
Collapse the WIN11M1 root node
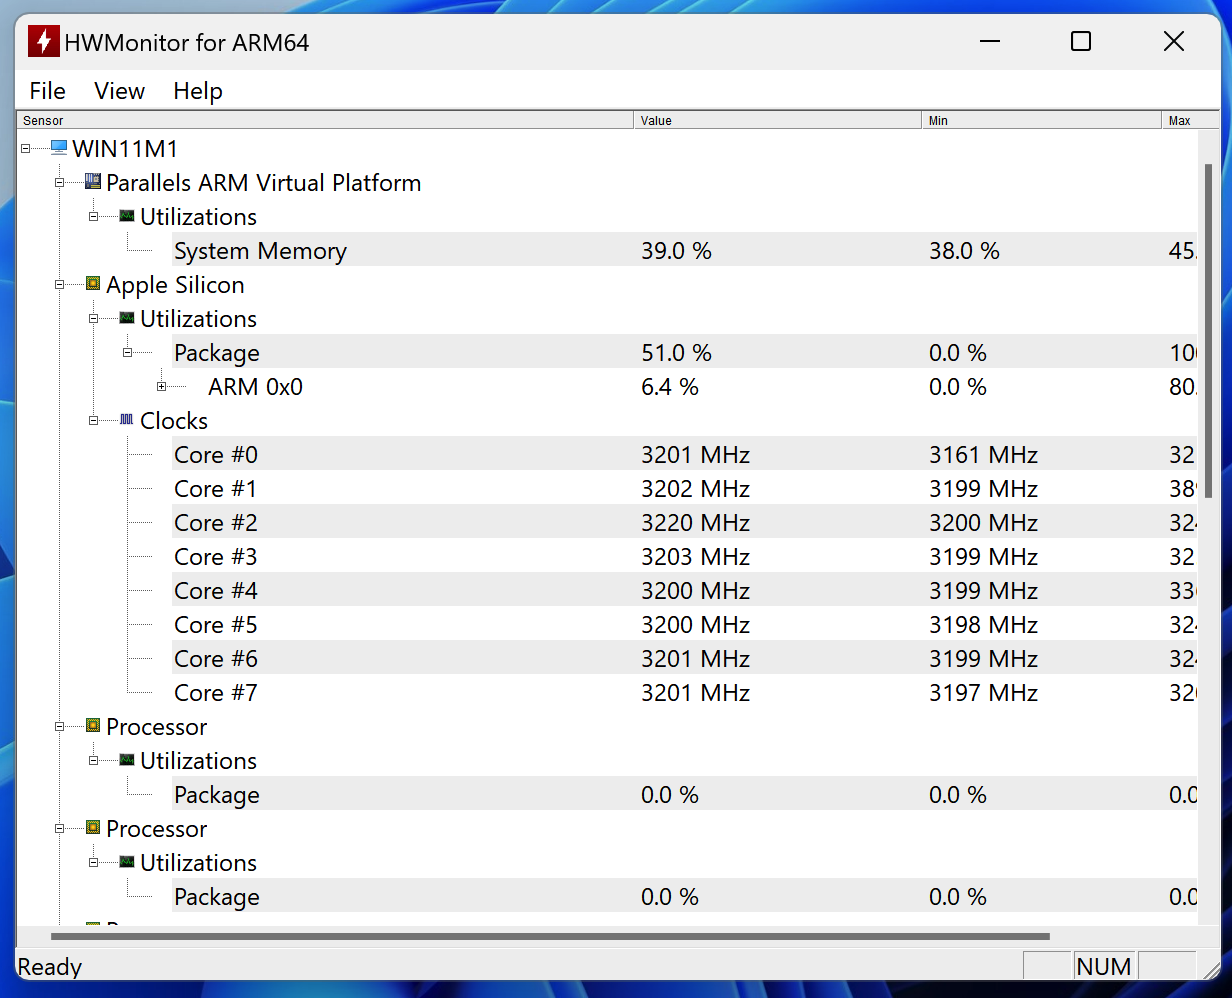click(x=26, y=149)
